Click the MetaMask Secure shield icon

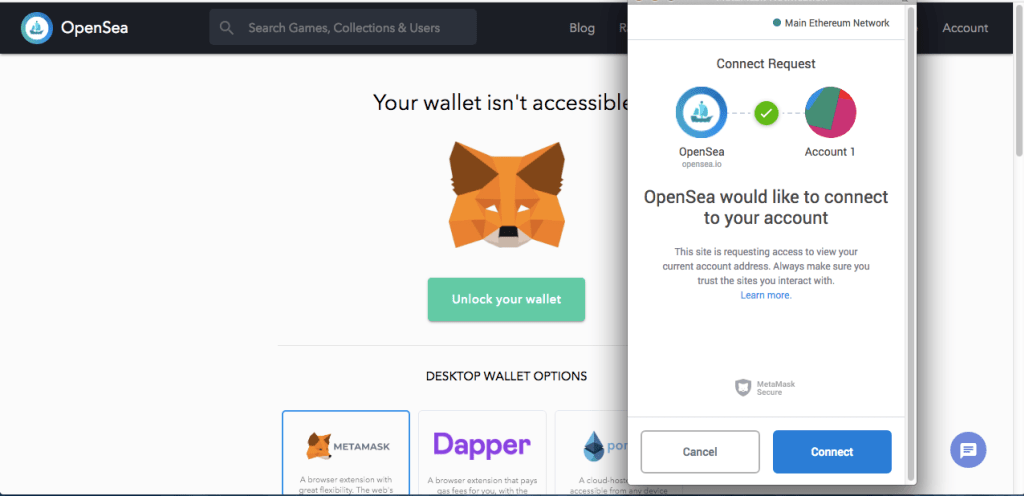tap(743, 388)
